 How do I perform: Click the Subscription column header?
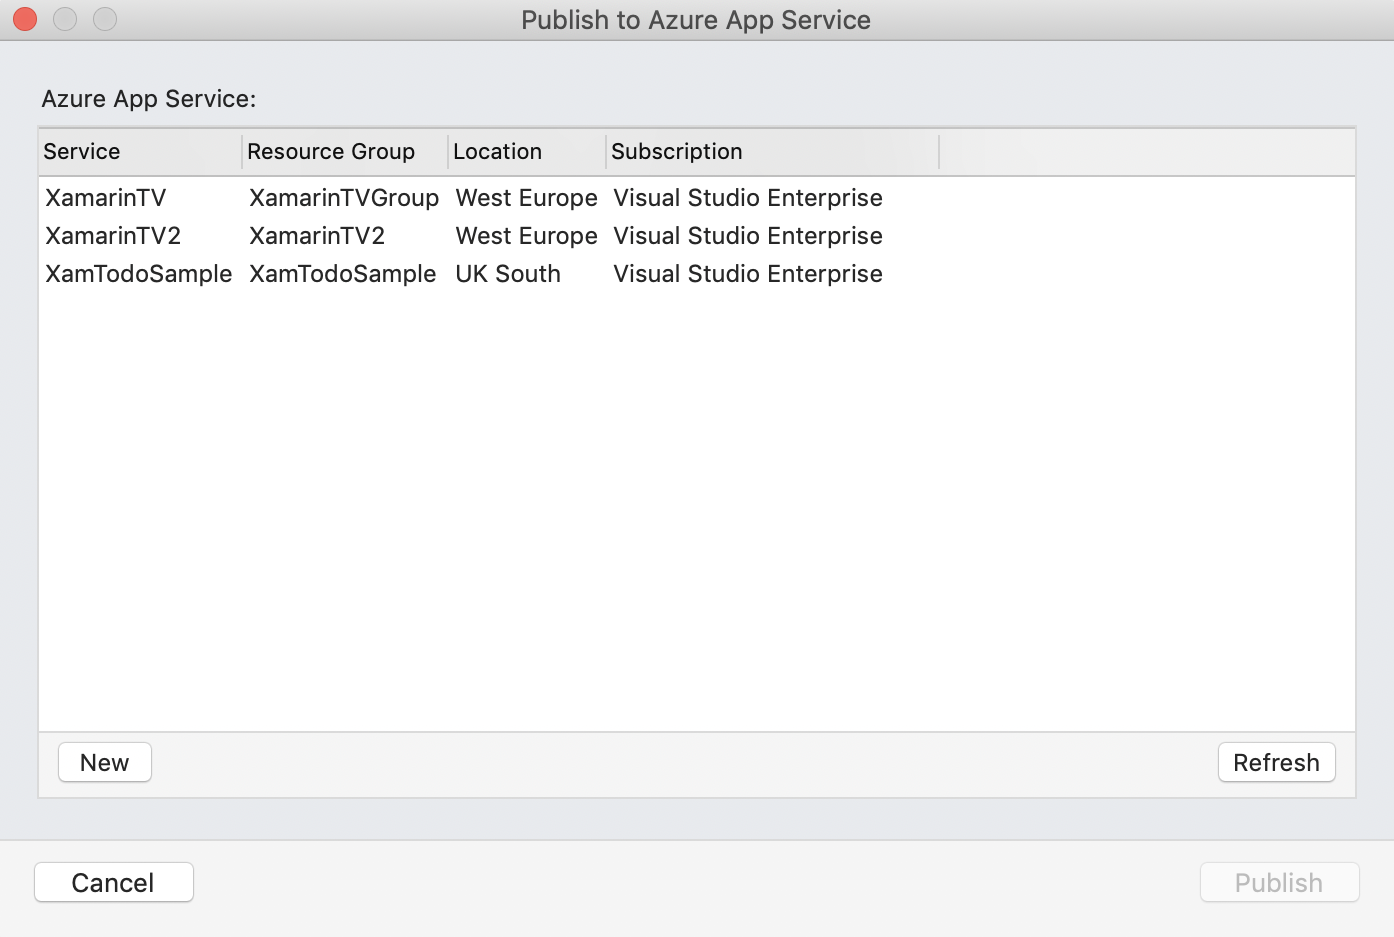click(772, 151)
